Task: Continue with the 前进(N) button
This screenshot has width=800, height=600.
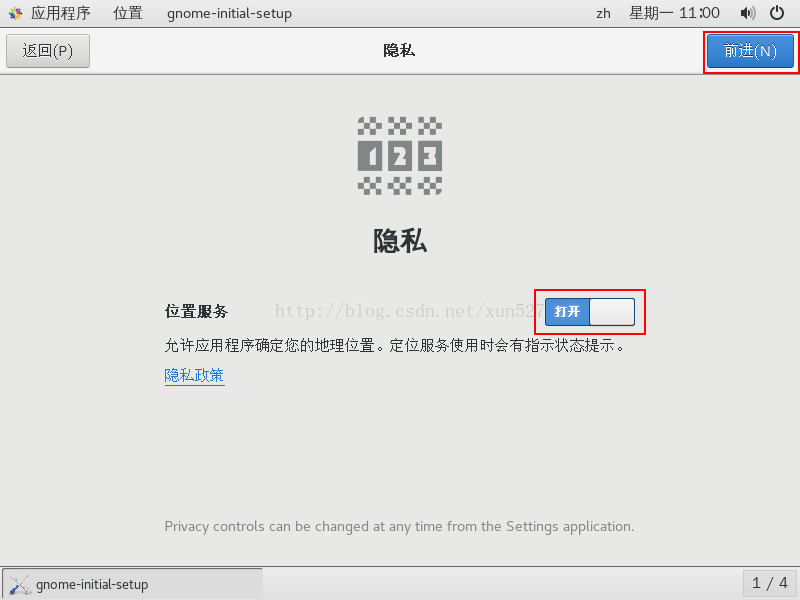Action: (x=750, y=51)
